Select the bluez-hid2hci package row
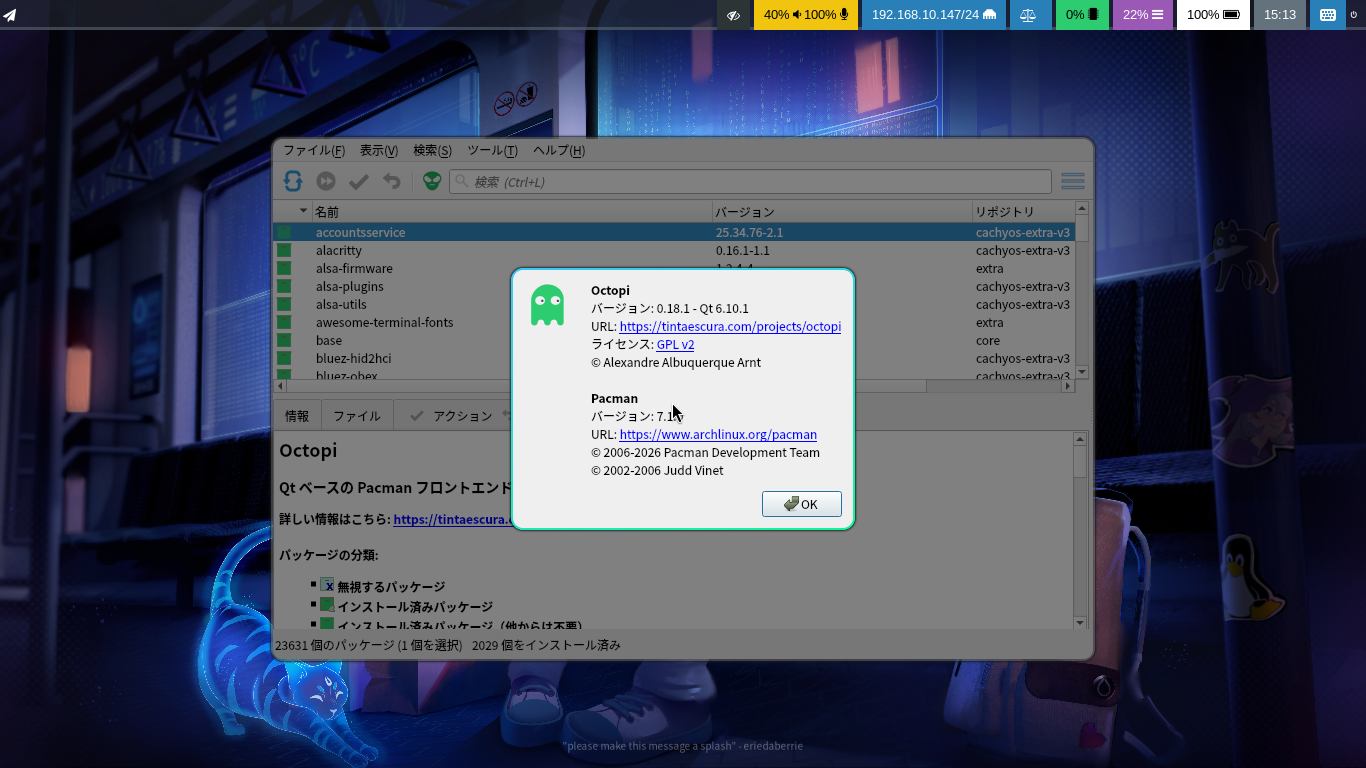 pos(674,358)
